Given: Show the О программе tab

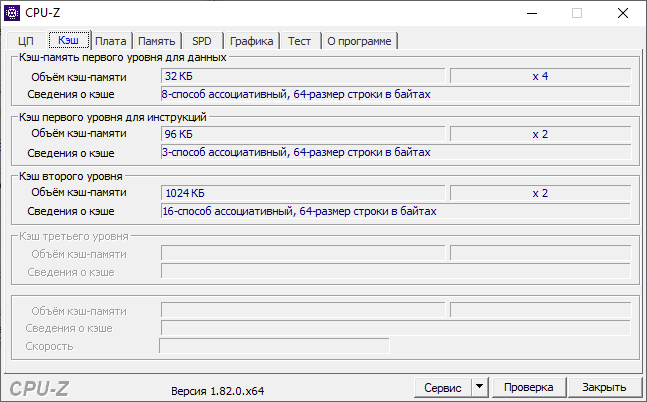Looking at the screenshot, I should pyautogui.click(x=359, y=41).
